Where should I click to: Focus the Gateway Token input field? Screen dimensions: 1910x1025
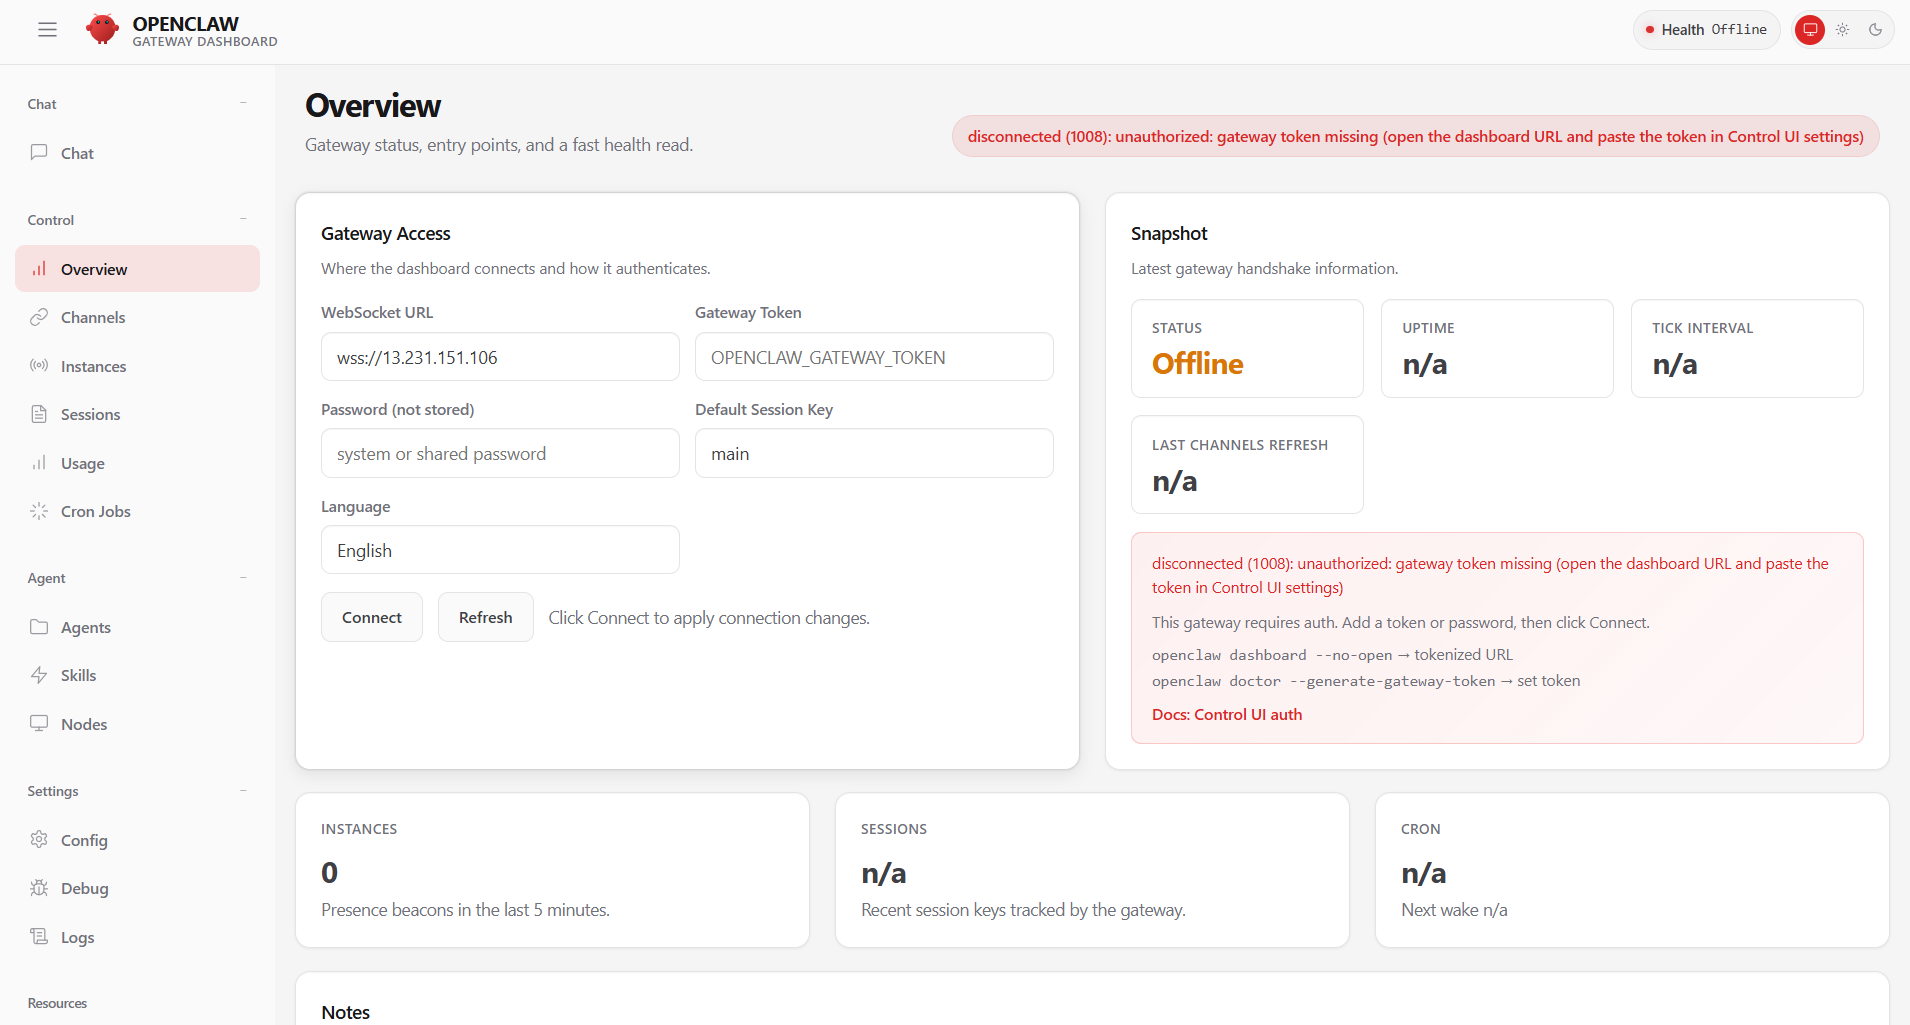[874, 357]
